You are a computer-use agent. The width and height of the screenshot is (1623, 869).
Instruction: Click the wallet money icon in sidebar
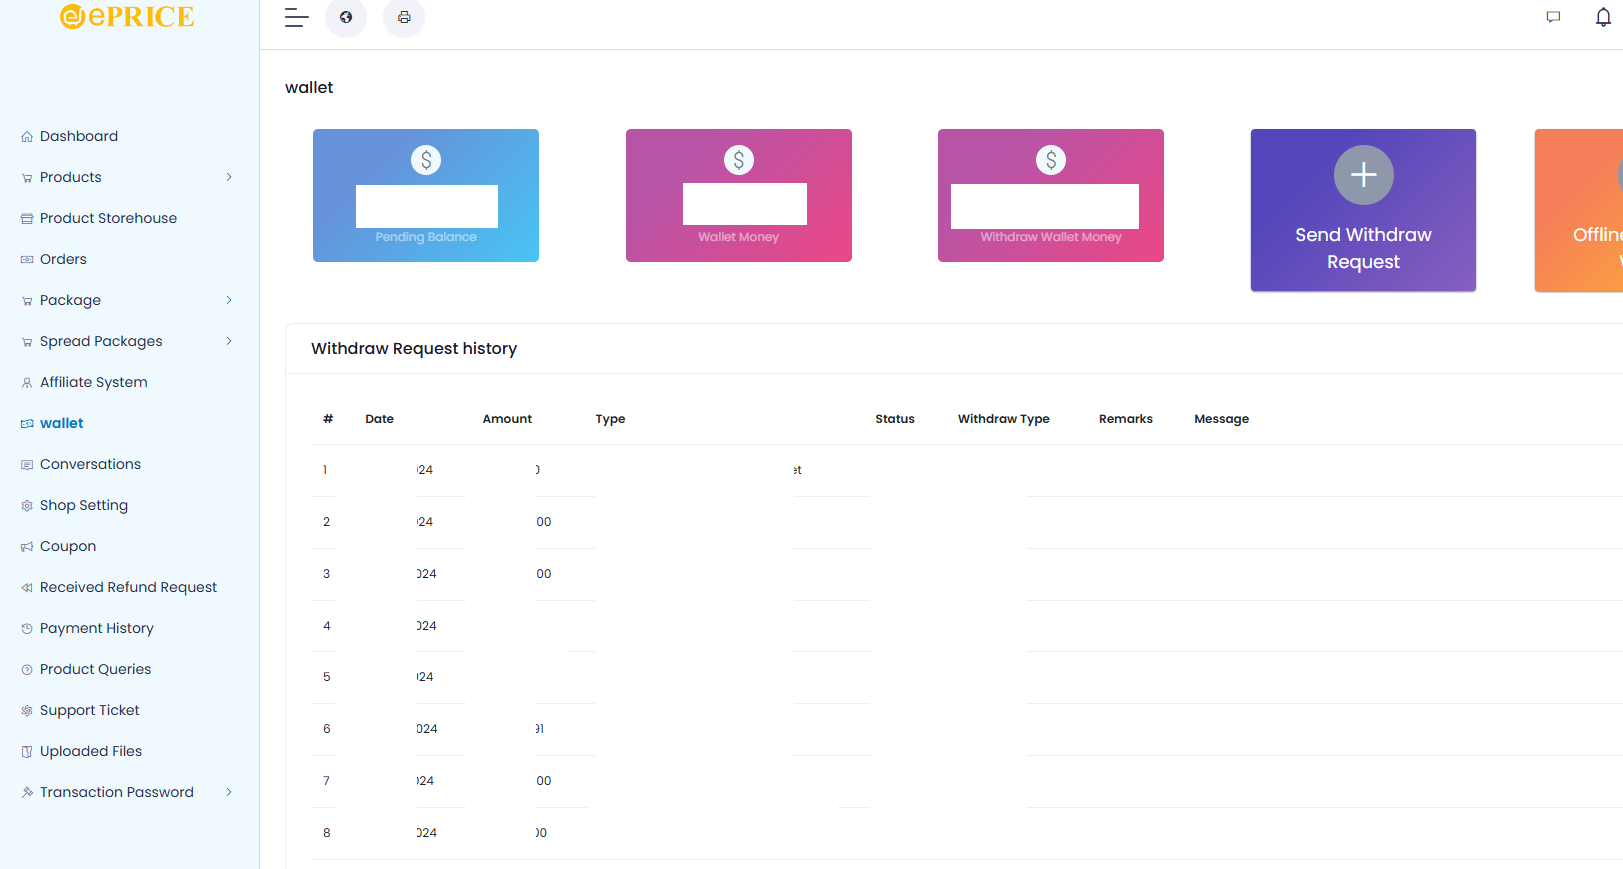click(27, 424)
